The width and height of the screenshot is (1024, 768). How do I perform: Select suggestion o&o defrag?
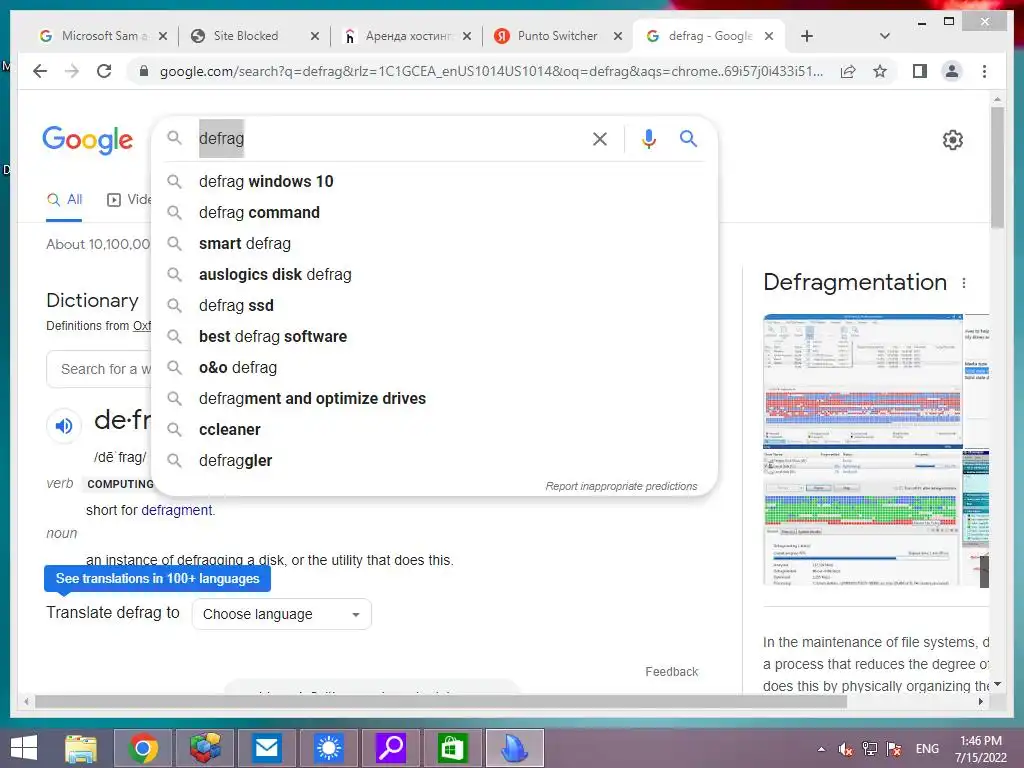coord(434,368)
